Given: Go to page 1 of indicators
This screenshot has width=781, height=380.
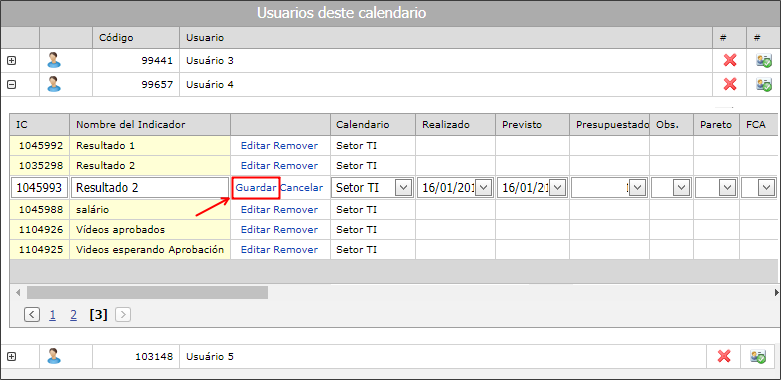Looking at the screenshot, I should pos(53,315).
